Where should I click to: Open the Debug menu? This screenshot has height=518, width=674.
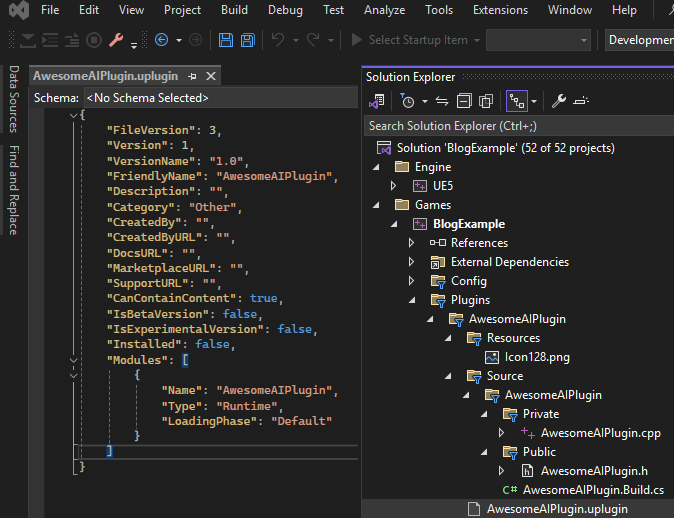[285, 10]
